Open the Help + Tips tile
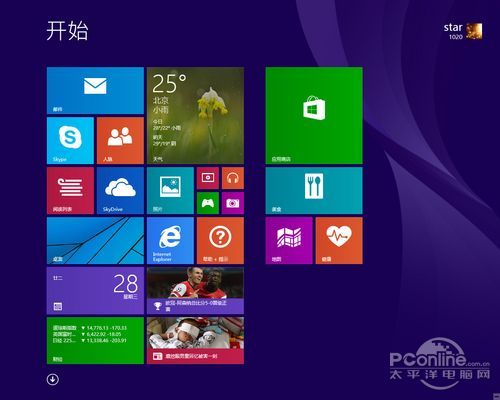The width and height of the screenshot is (500, 400). (220, 241)
